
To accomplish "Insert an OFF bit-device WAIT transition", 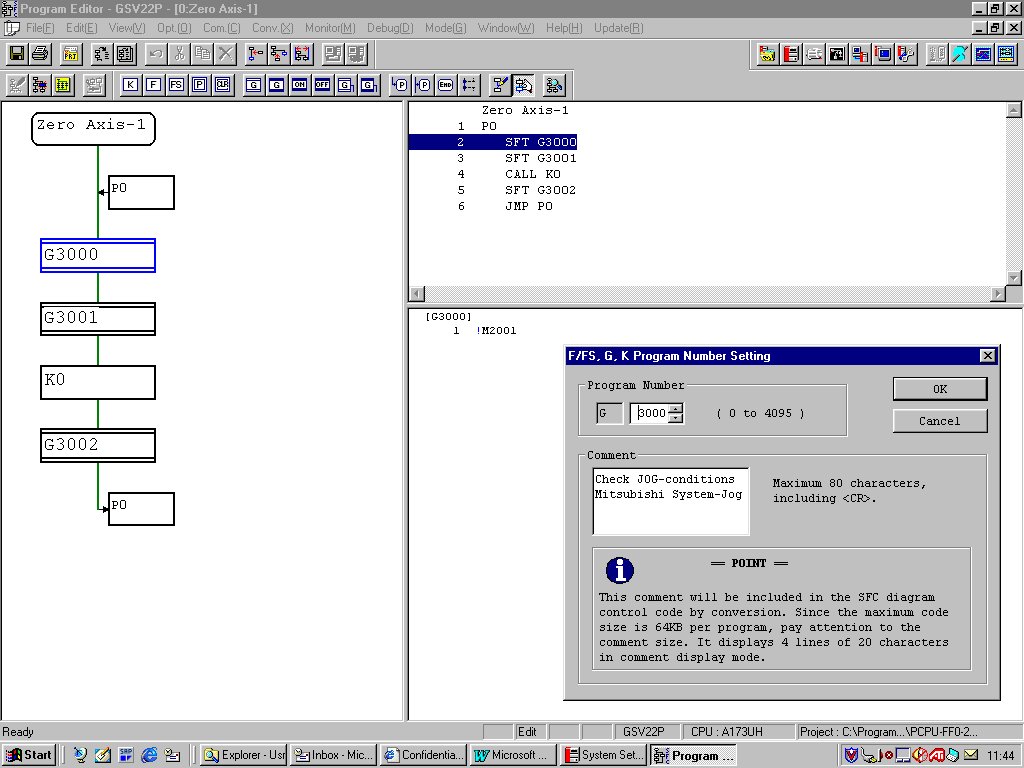I will pos(322,85).
